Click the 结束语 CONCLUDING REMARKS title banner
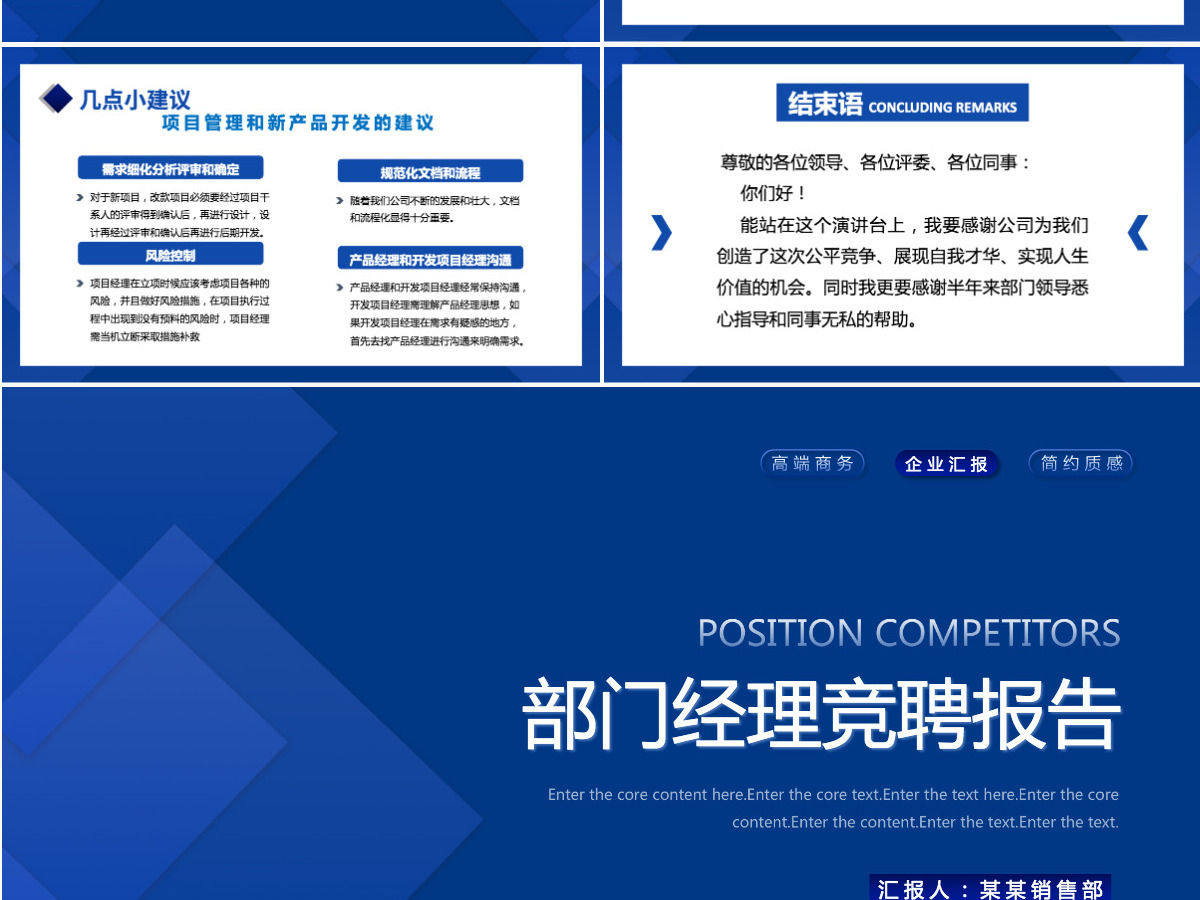The width and height of the screenshot is (1200, 900). [x=902, y=103]
